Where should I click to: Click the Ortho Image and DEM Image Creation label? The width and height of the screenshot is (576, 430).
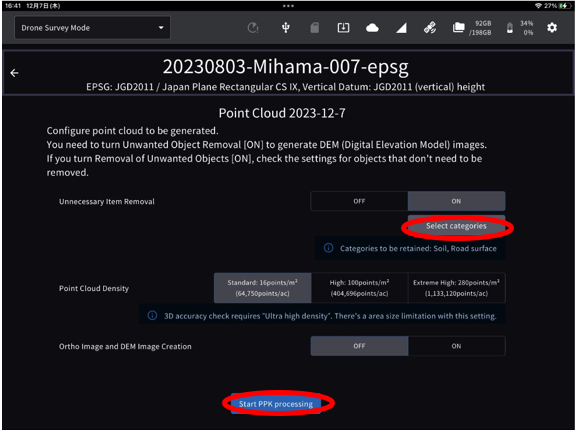(x=125, y=346)
